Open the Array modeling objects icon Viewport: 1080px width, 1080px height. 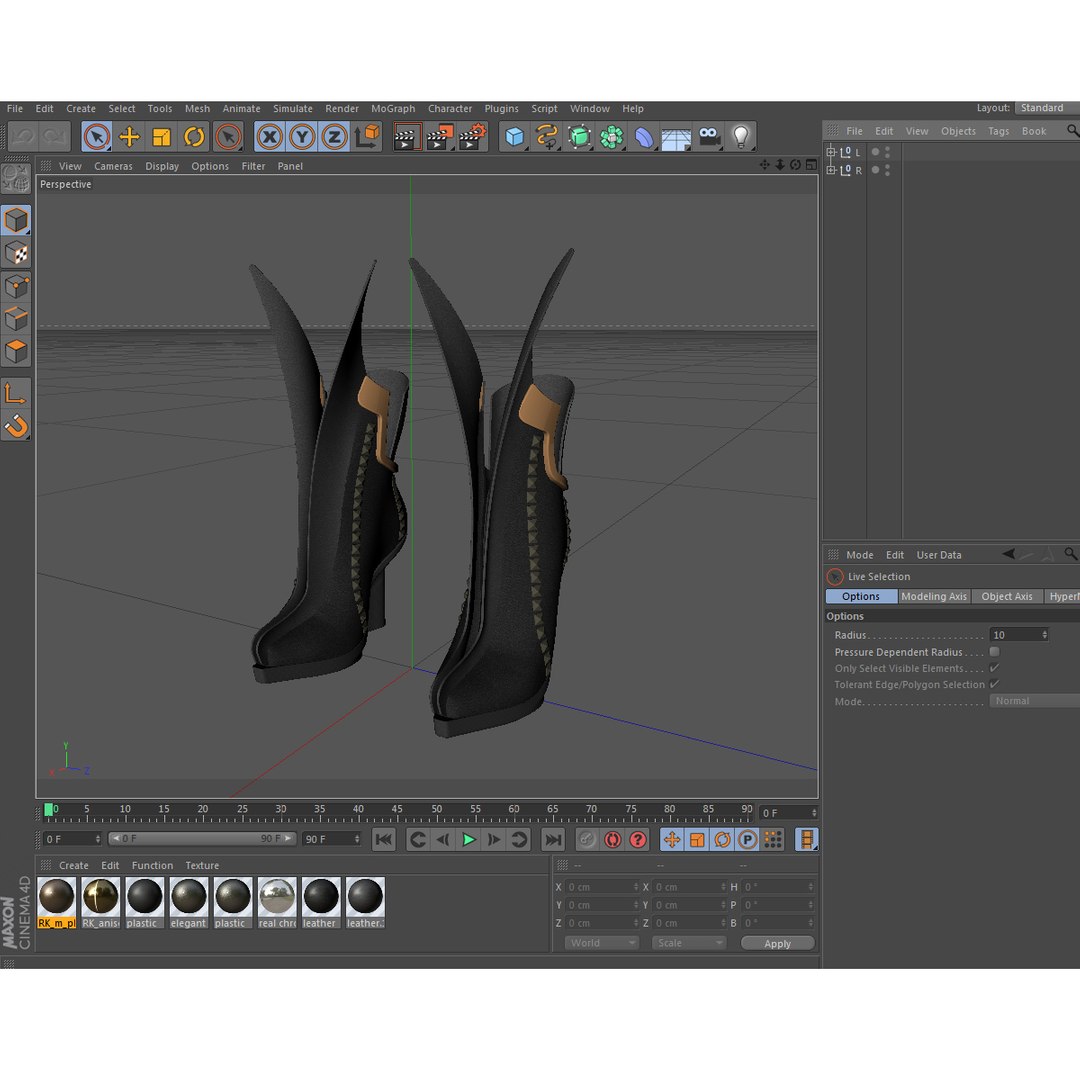pyautogui.click(x=611, y=136)
